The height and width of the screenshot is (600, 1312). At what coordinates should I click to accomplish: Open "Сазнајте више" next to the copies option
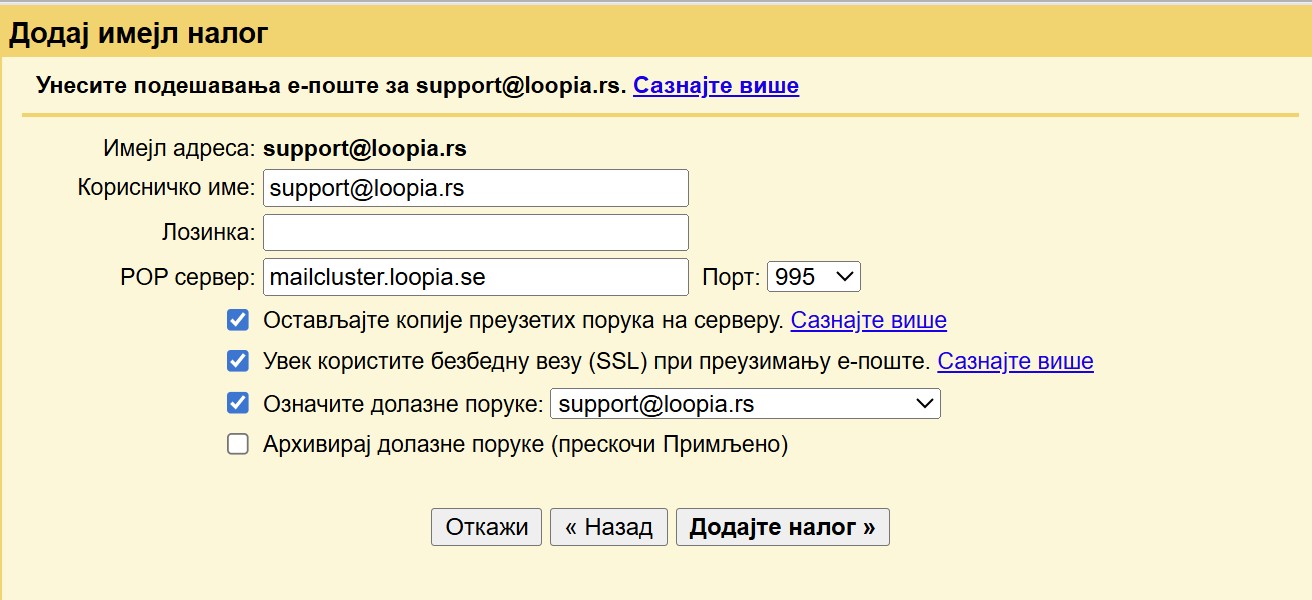(868, 319)
